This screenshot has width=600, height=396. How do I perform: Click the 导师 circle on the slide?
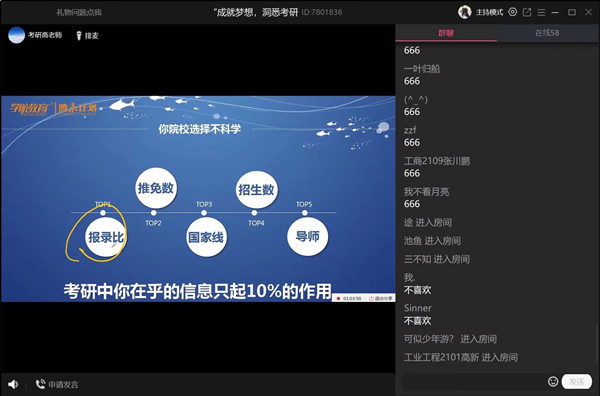point(307,236)
